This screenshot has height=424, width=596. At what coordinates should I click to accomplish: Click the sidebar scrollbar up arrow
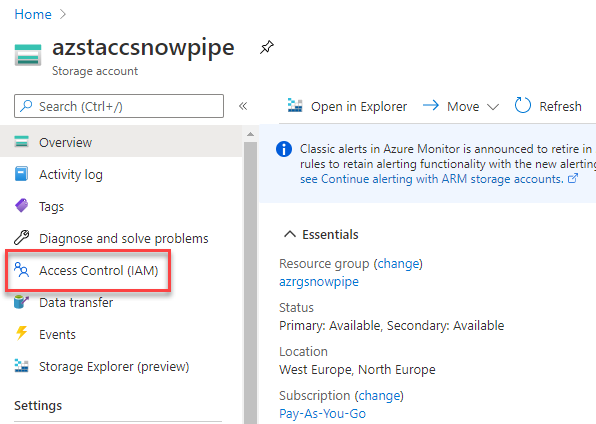pos(250,134)
